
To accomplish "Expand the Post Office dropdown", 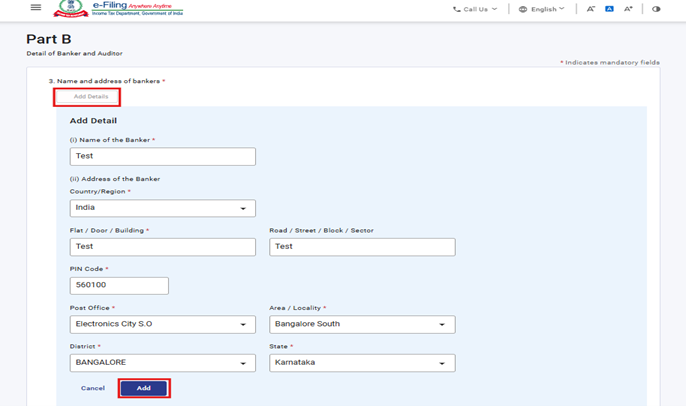I will click(x=162, y=324).
